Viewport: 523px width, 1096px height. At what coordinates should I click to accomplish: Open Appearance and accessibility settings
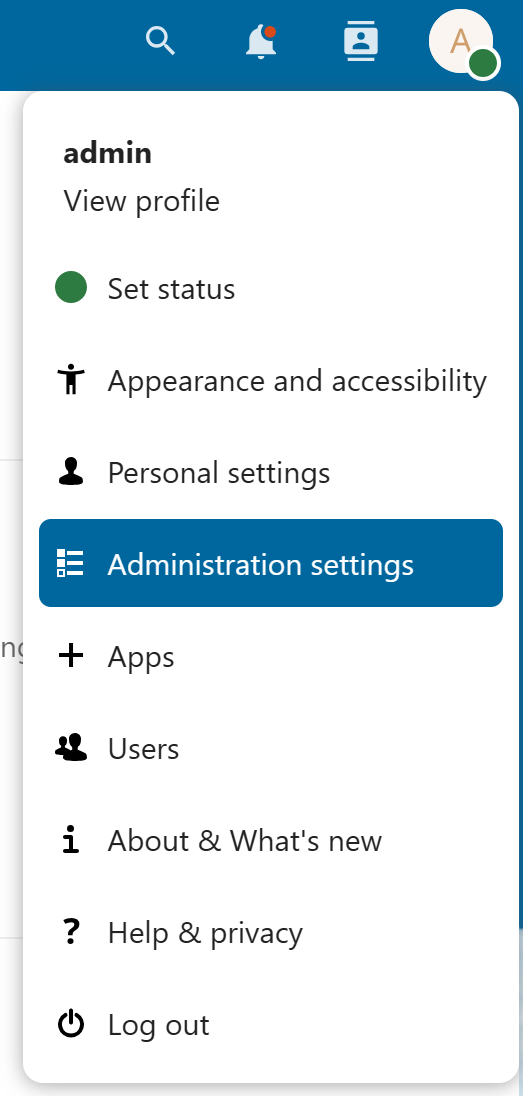click(271, 380)
